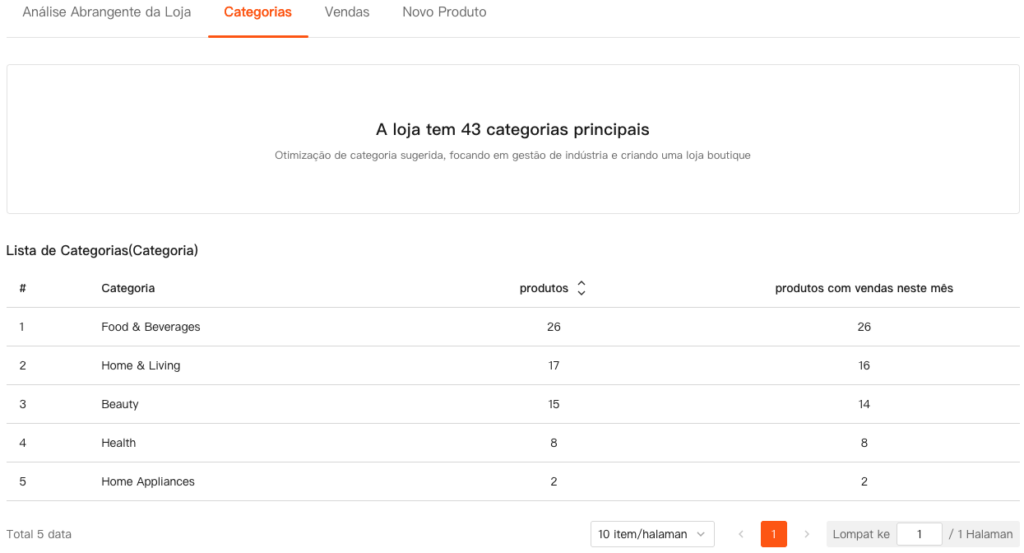Image resolution: width=1024 pixels, height=553 pixels.
Task: Open the Categorias tab
Action: point(258,13)
